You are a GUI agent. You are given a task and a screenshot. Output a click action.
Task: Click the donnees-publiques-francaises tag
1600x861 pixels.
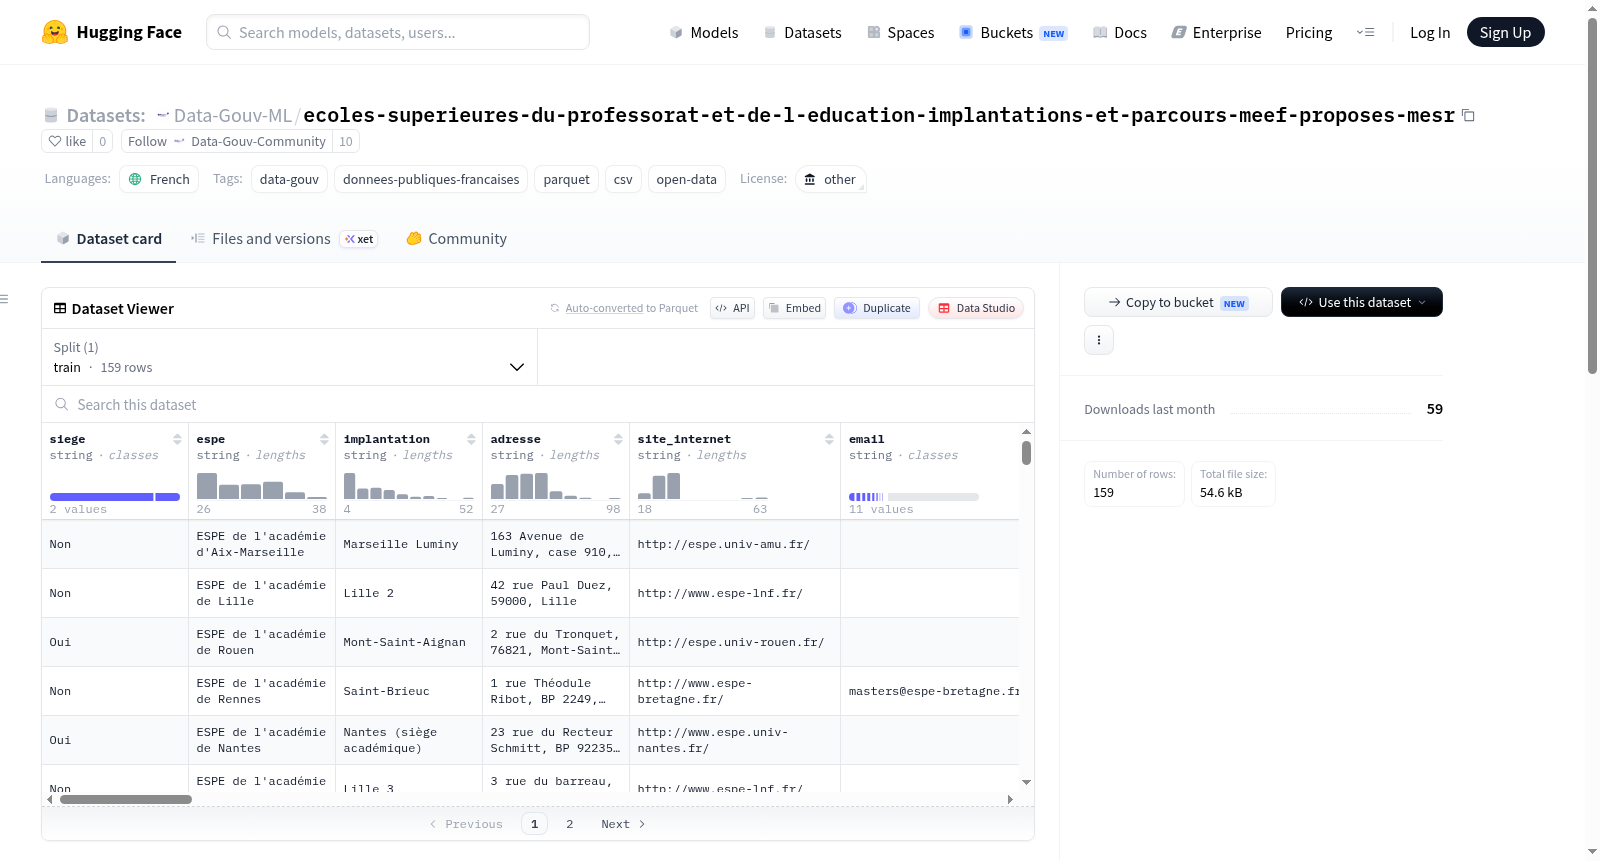(x=431, y=179)
